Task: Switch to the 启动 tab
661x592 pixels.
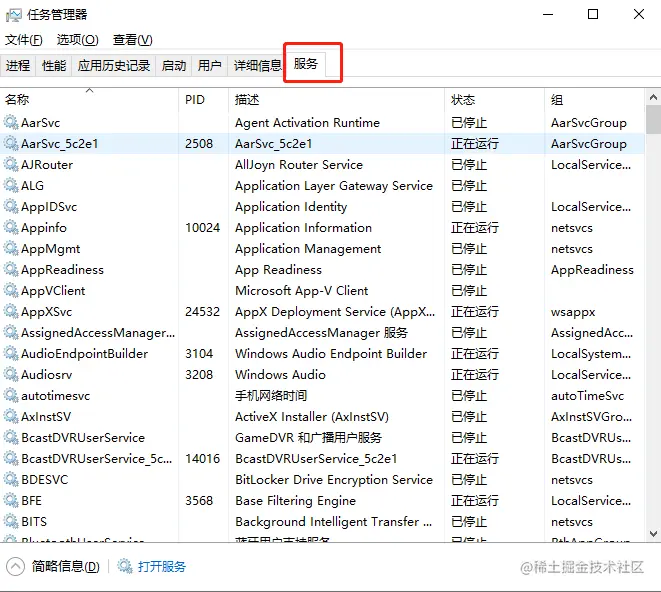Action: 174,66
